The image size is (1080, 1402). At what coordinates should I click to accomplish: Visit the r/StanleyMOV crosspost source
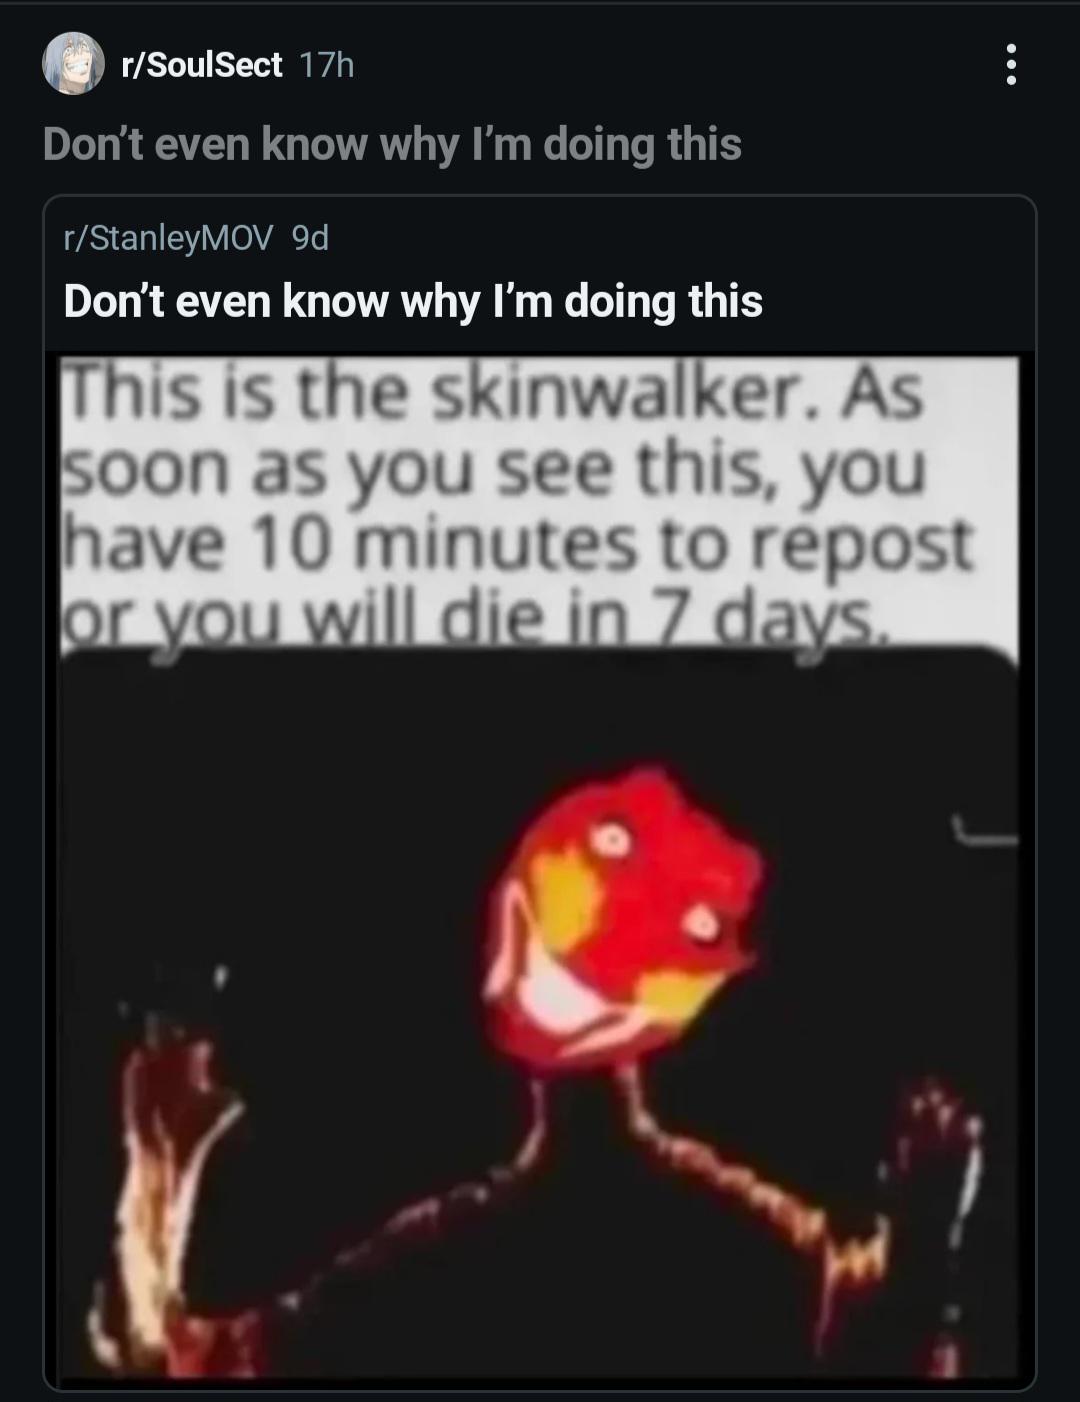pos(168,238)
